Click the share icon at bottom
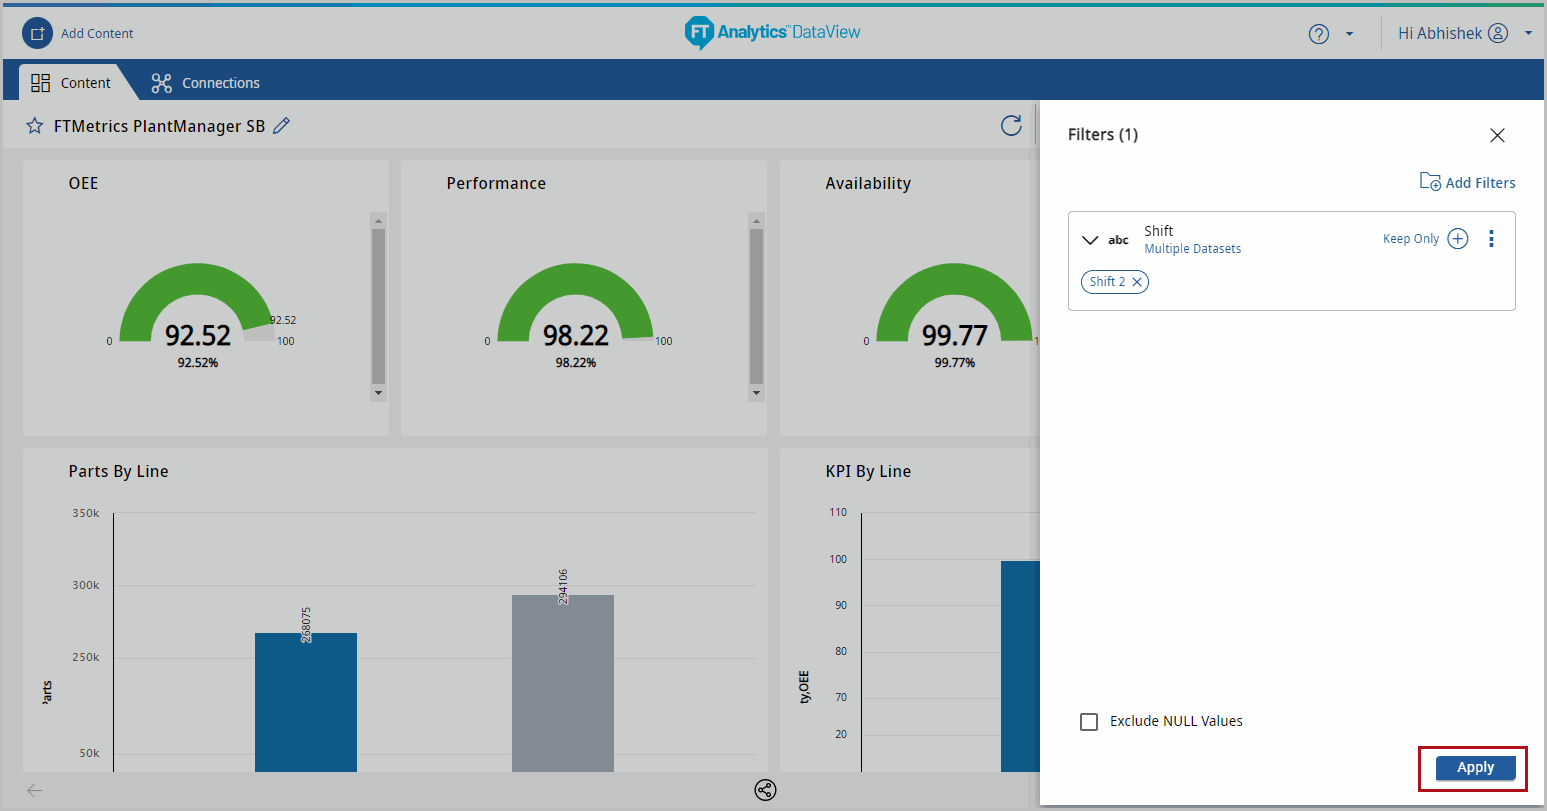Screen dimensions: 1547x811 [x=765, y=790]
